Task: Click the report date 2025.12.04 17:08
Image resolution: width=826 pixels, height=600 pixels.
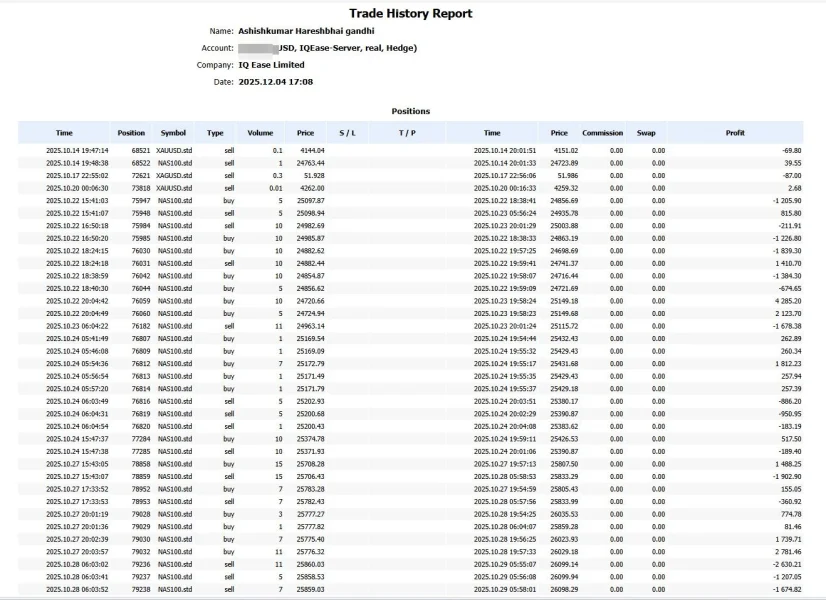Action: 276,82
